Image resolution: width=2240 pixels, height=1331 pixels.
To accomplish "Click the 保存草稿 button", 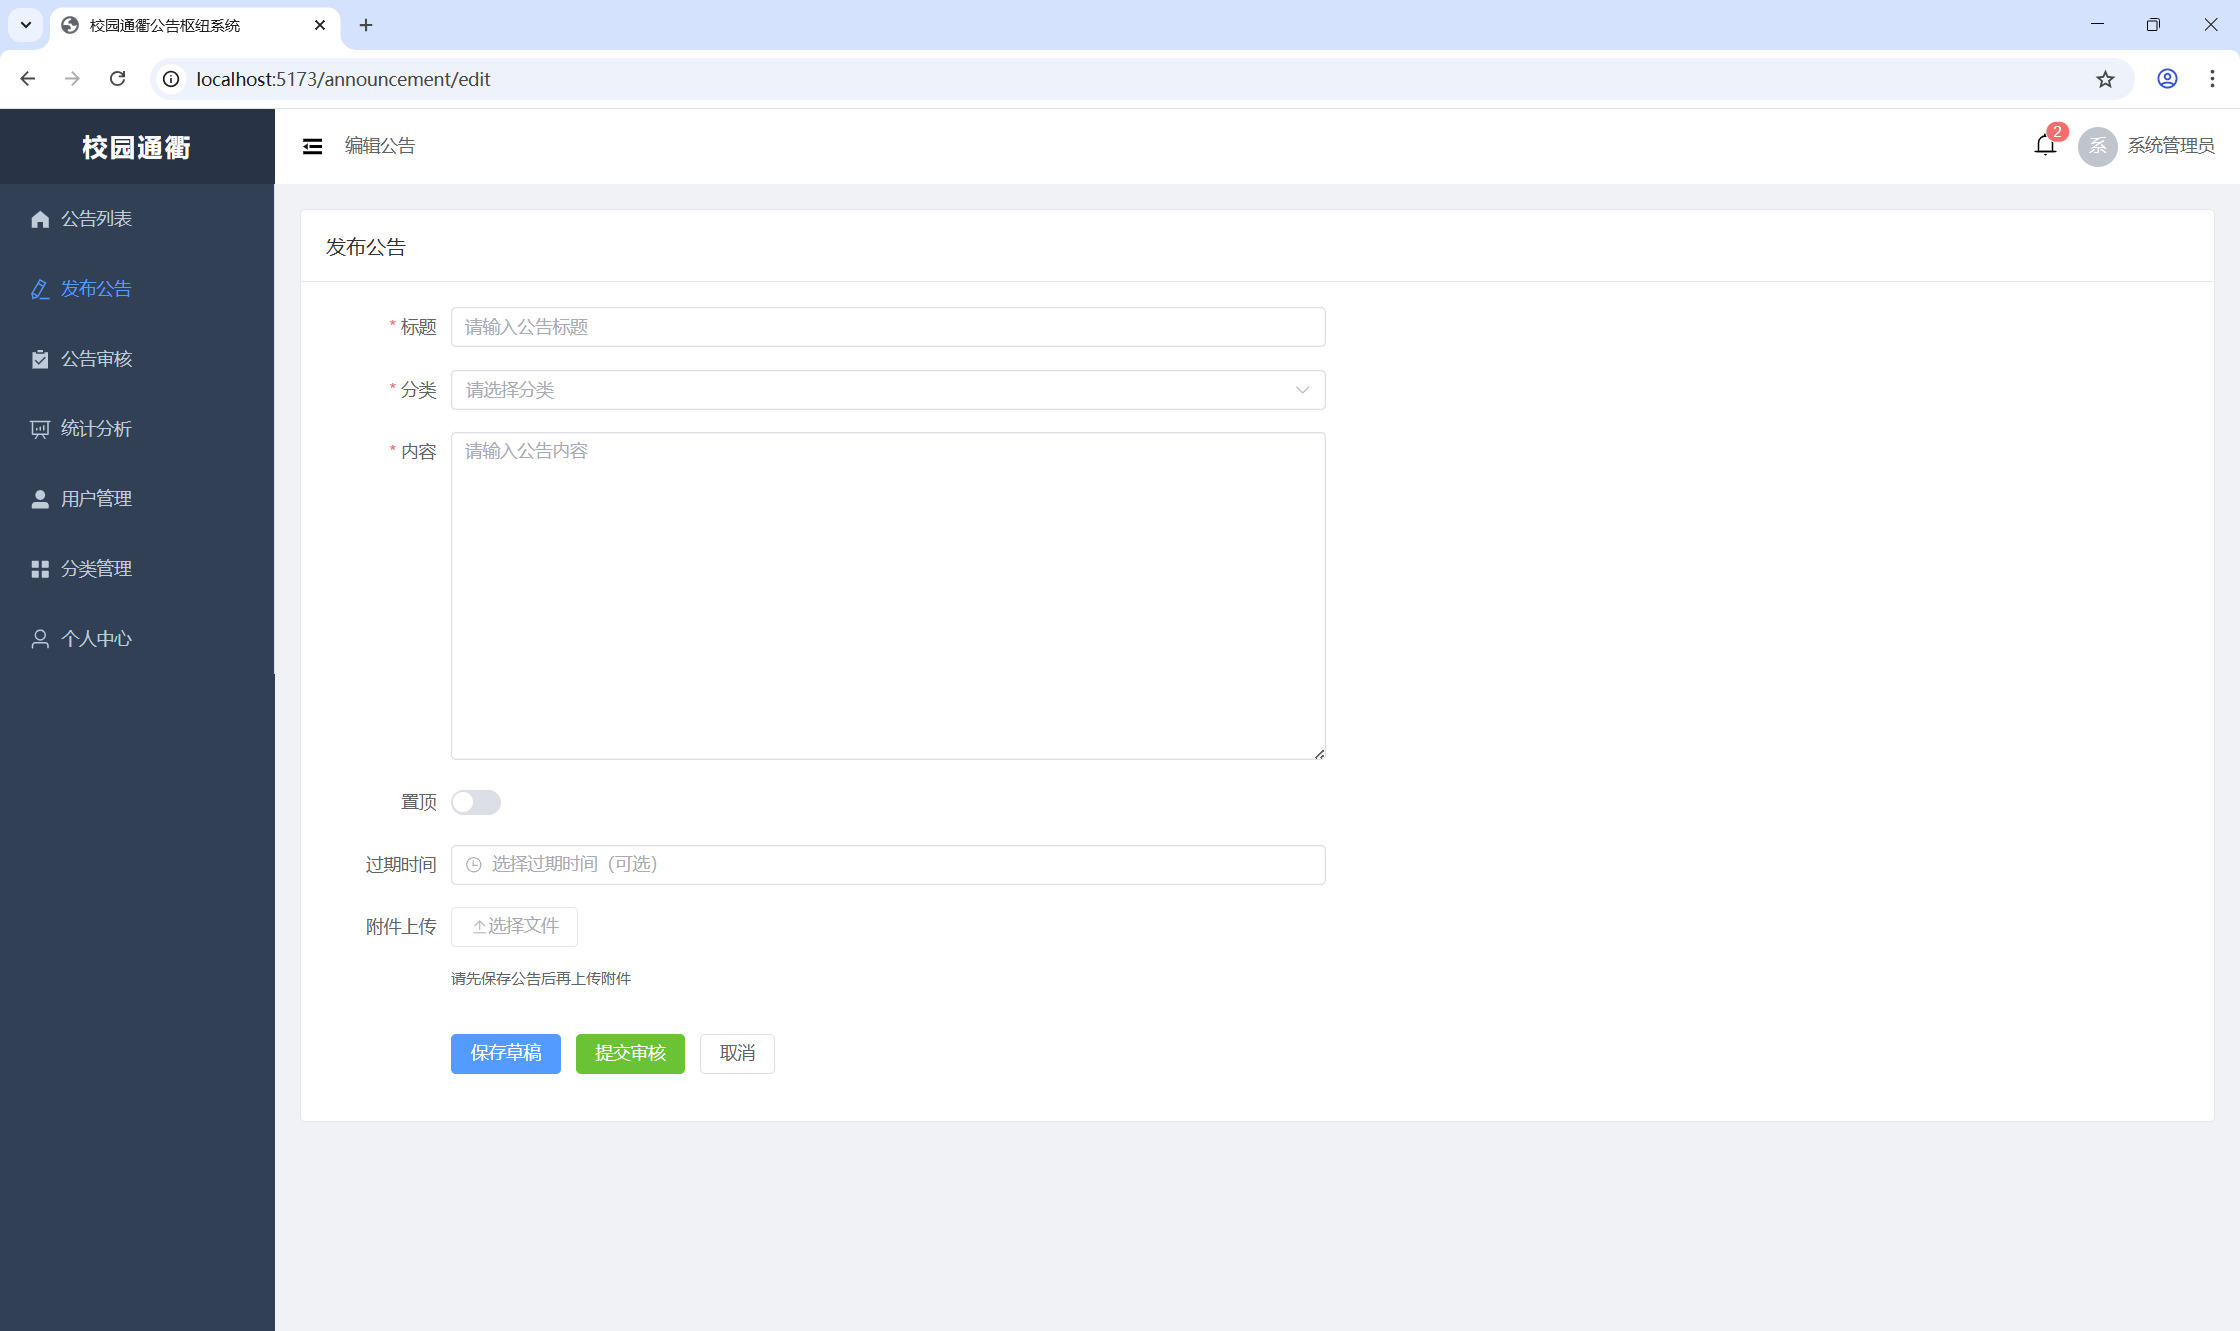I will coord(505,1053).
